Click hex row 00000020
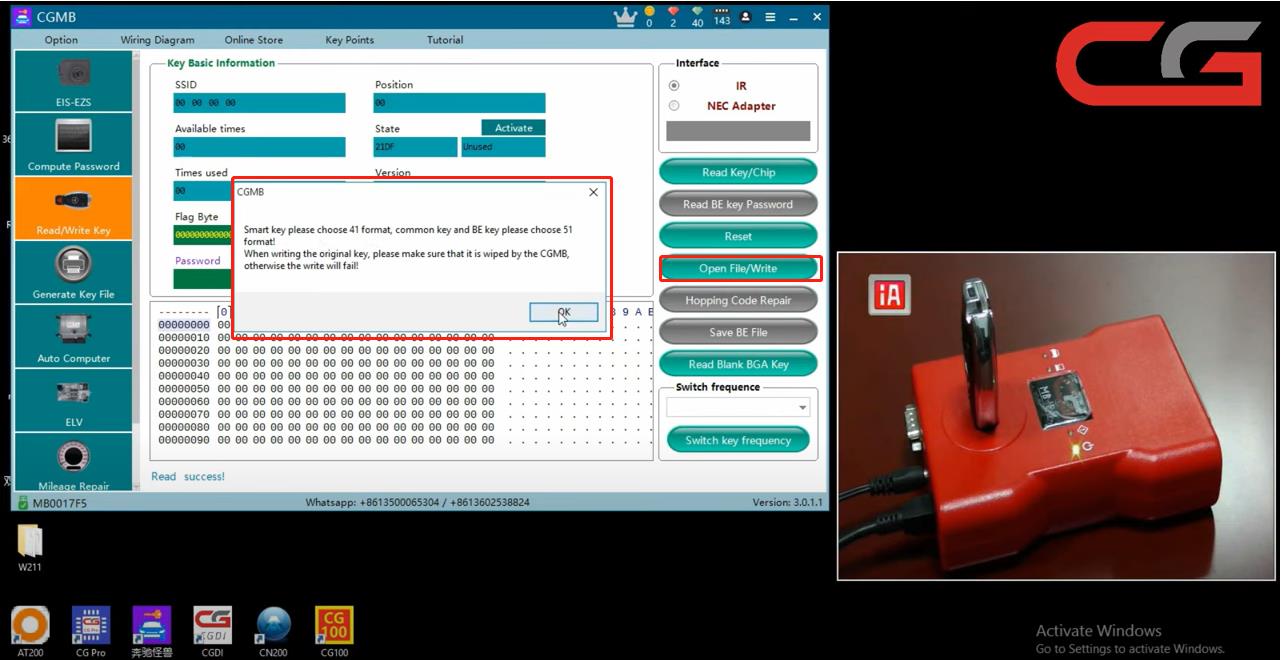The image size is (1281, 660). coord(326,350)
